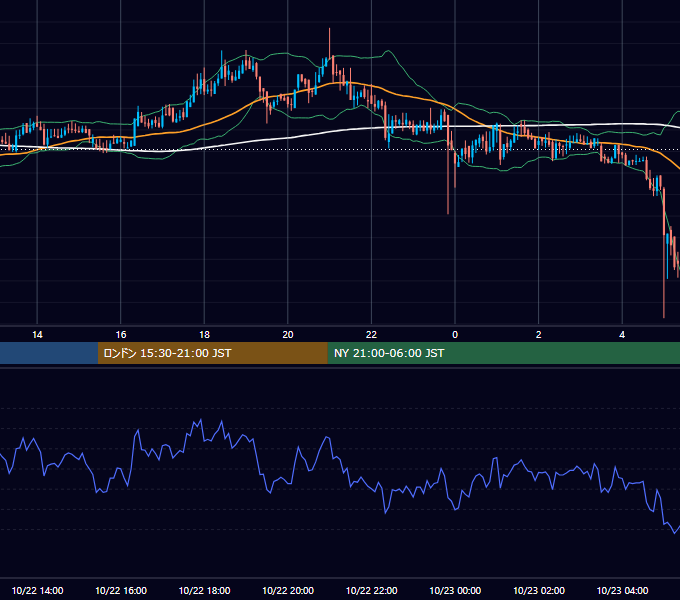680x600 pixels.
Task: Click the '20' hour label on price chart axis
Action: pyautogui.click(x=288, y=335)
